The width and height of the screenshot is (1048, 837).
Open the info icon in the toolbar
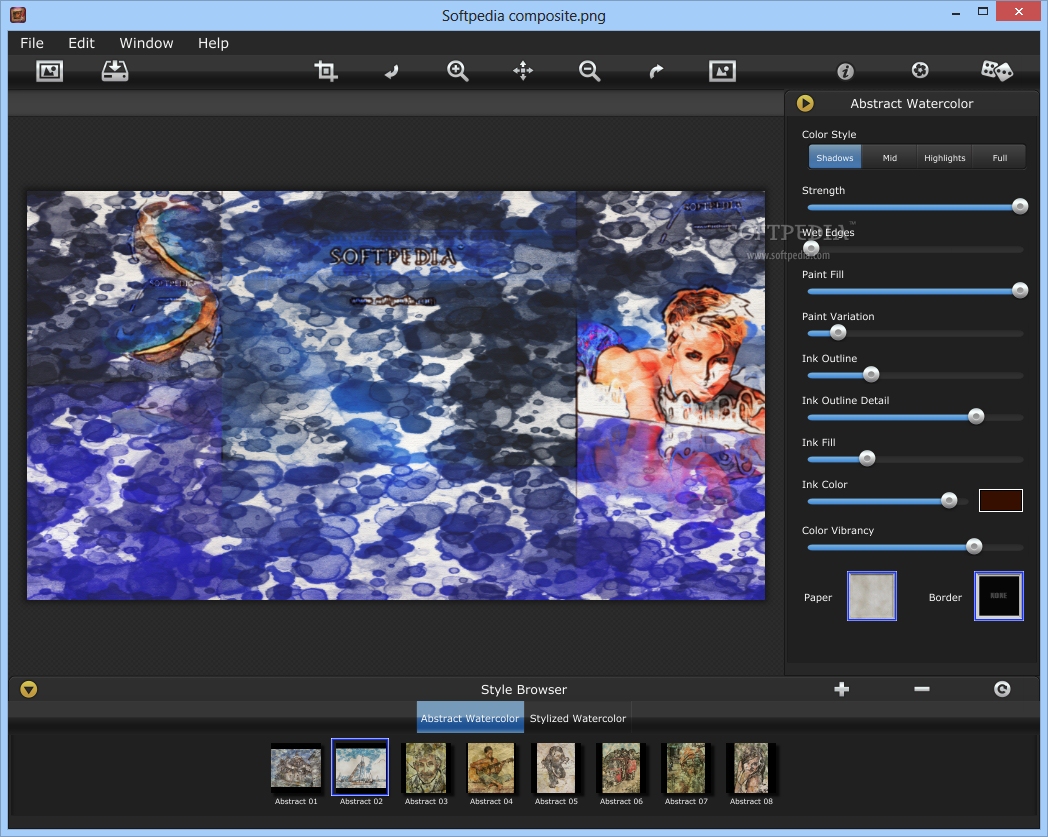[845, 71]
